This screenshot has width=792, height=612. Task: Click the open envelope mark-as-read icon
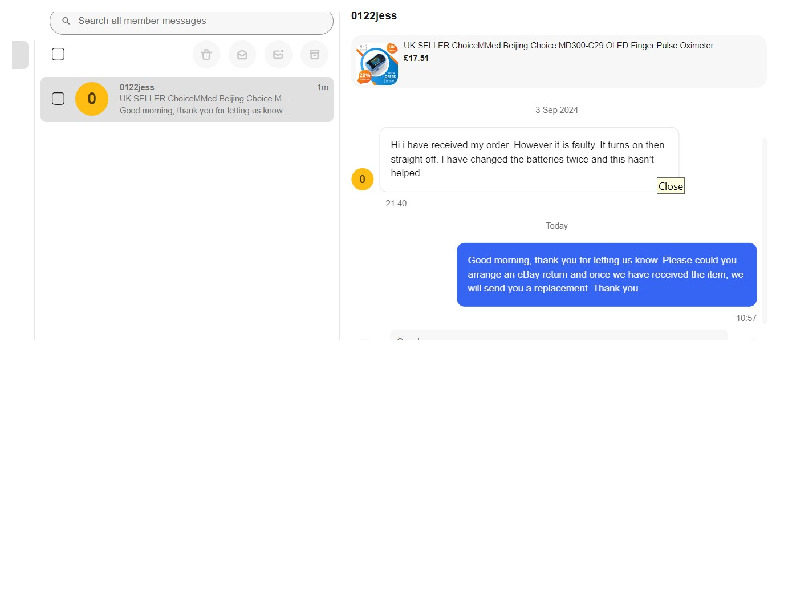242,54
